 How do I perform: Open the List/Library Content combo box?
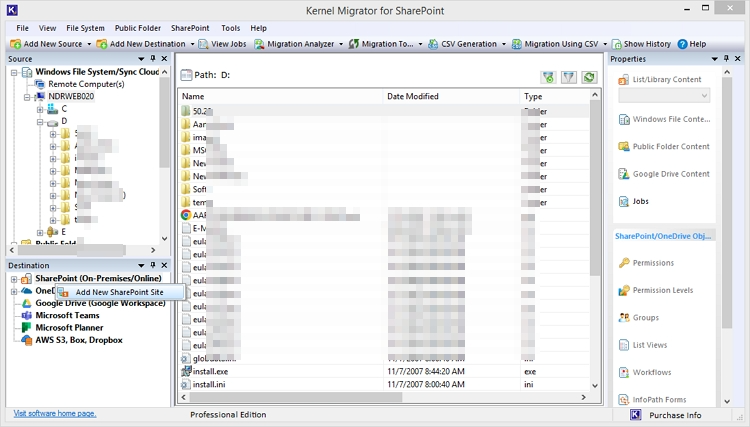point(664,96)
